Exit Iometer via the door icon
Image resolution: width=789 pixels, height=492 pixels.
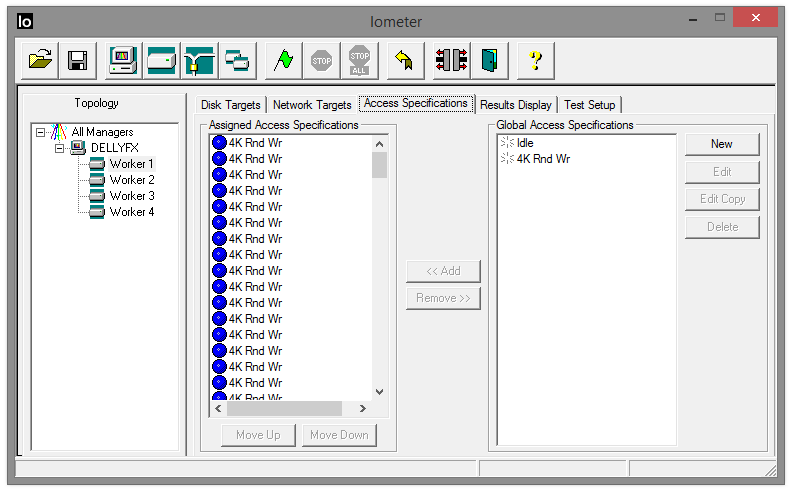[490, 61]
